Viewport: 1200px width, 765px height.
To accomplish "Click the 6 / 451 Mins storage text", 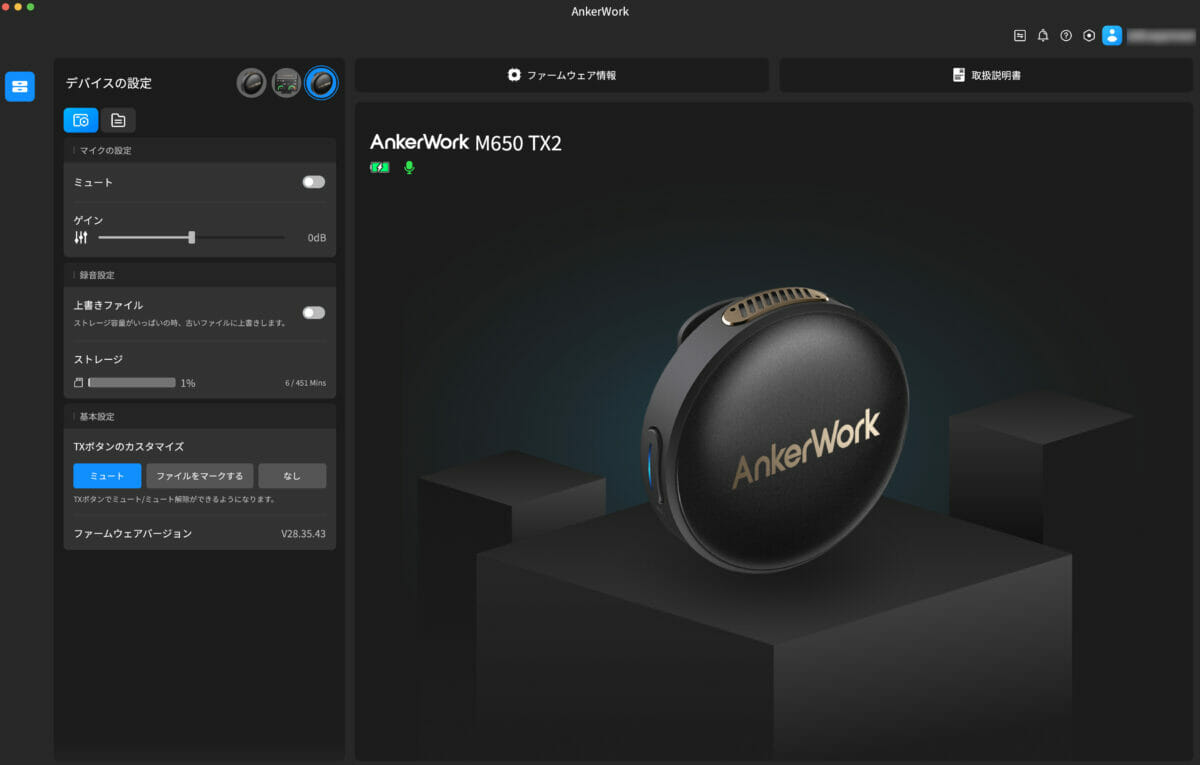I will point(305,383).
